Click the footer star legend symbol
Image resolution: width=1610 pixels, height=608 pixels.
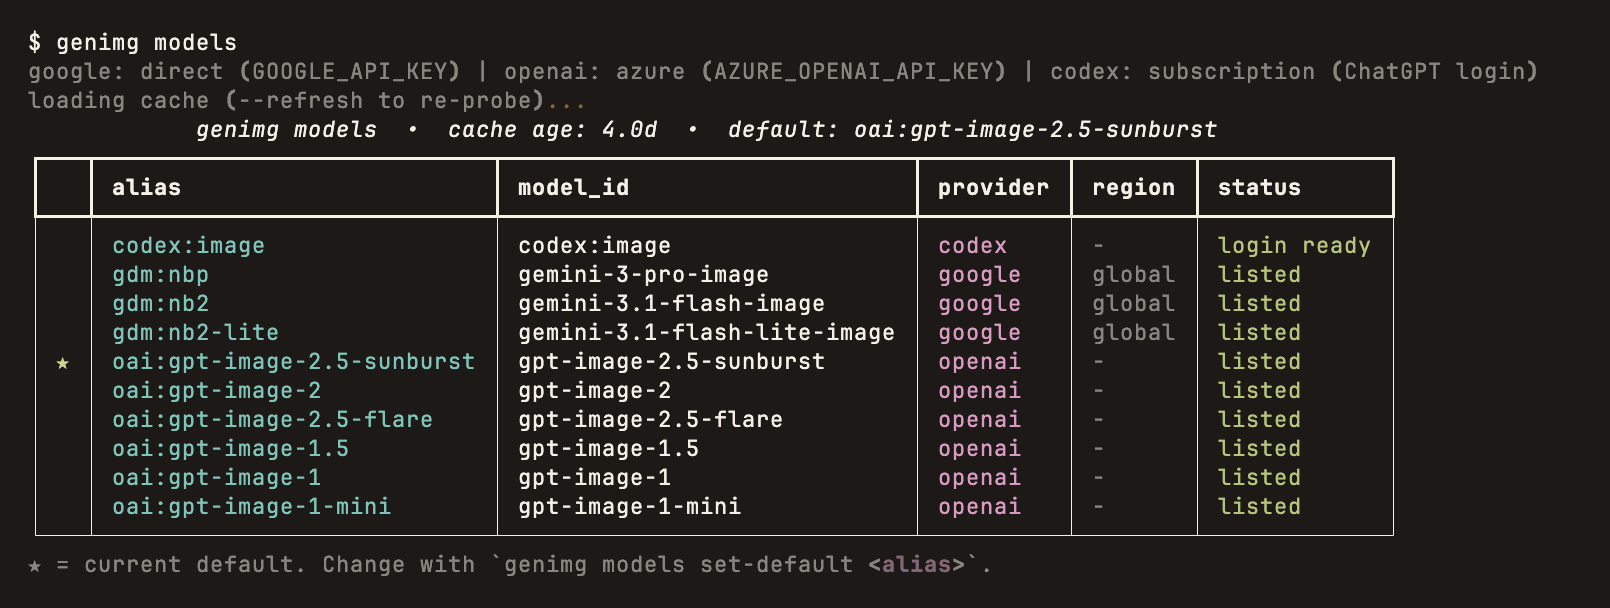[35, 566]
